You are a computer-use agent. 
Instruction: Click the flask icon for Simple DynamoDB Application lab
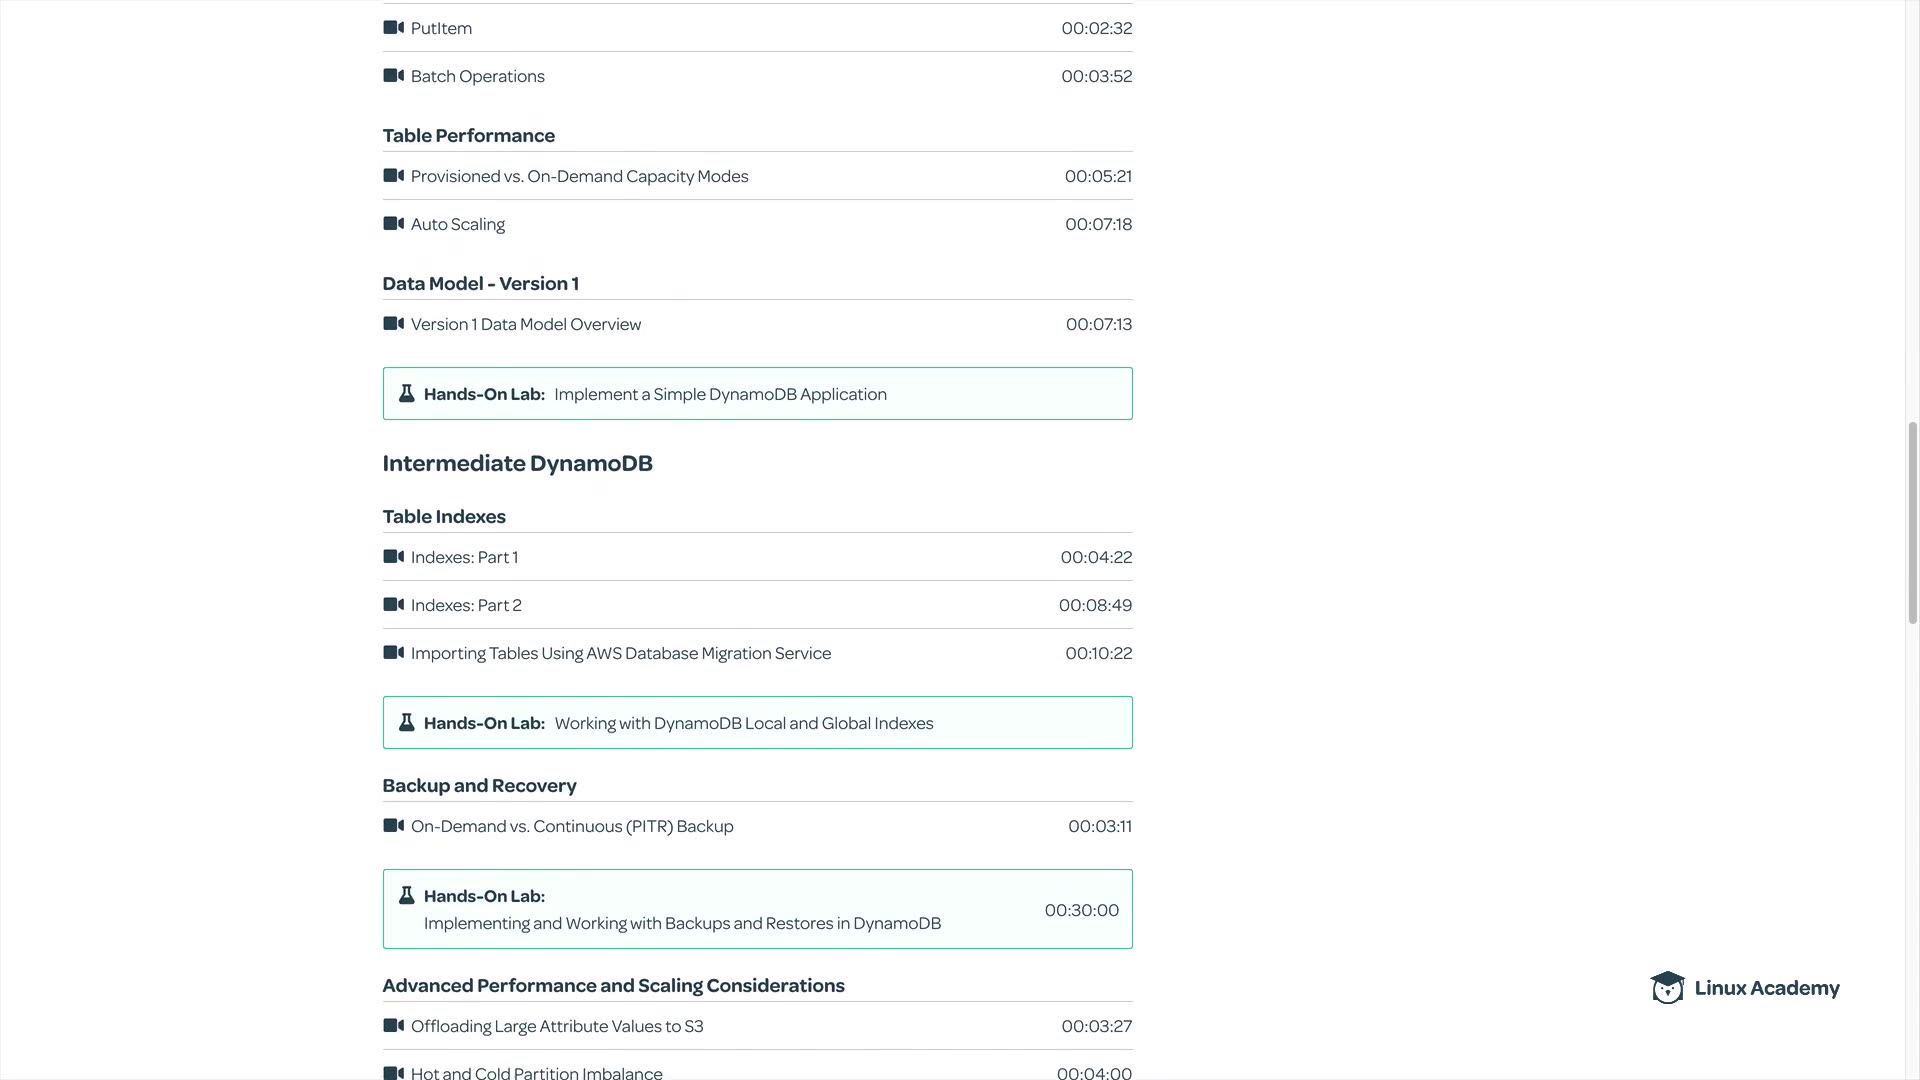coord(407,394)
